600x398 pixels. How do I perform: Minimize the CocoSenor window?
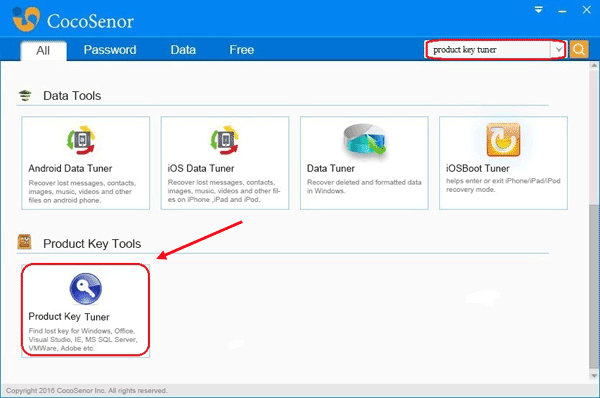point(562,11)
